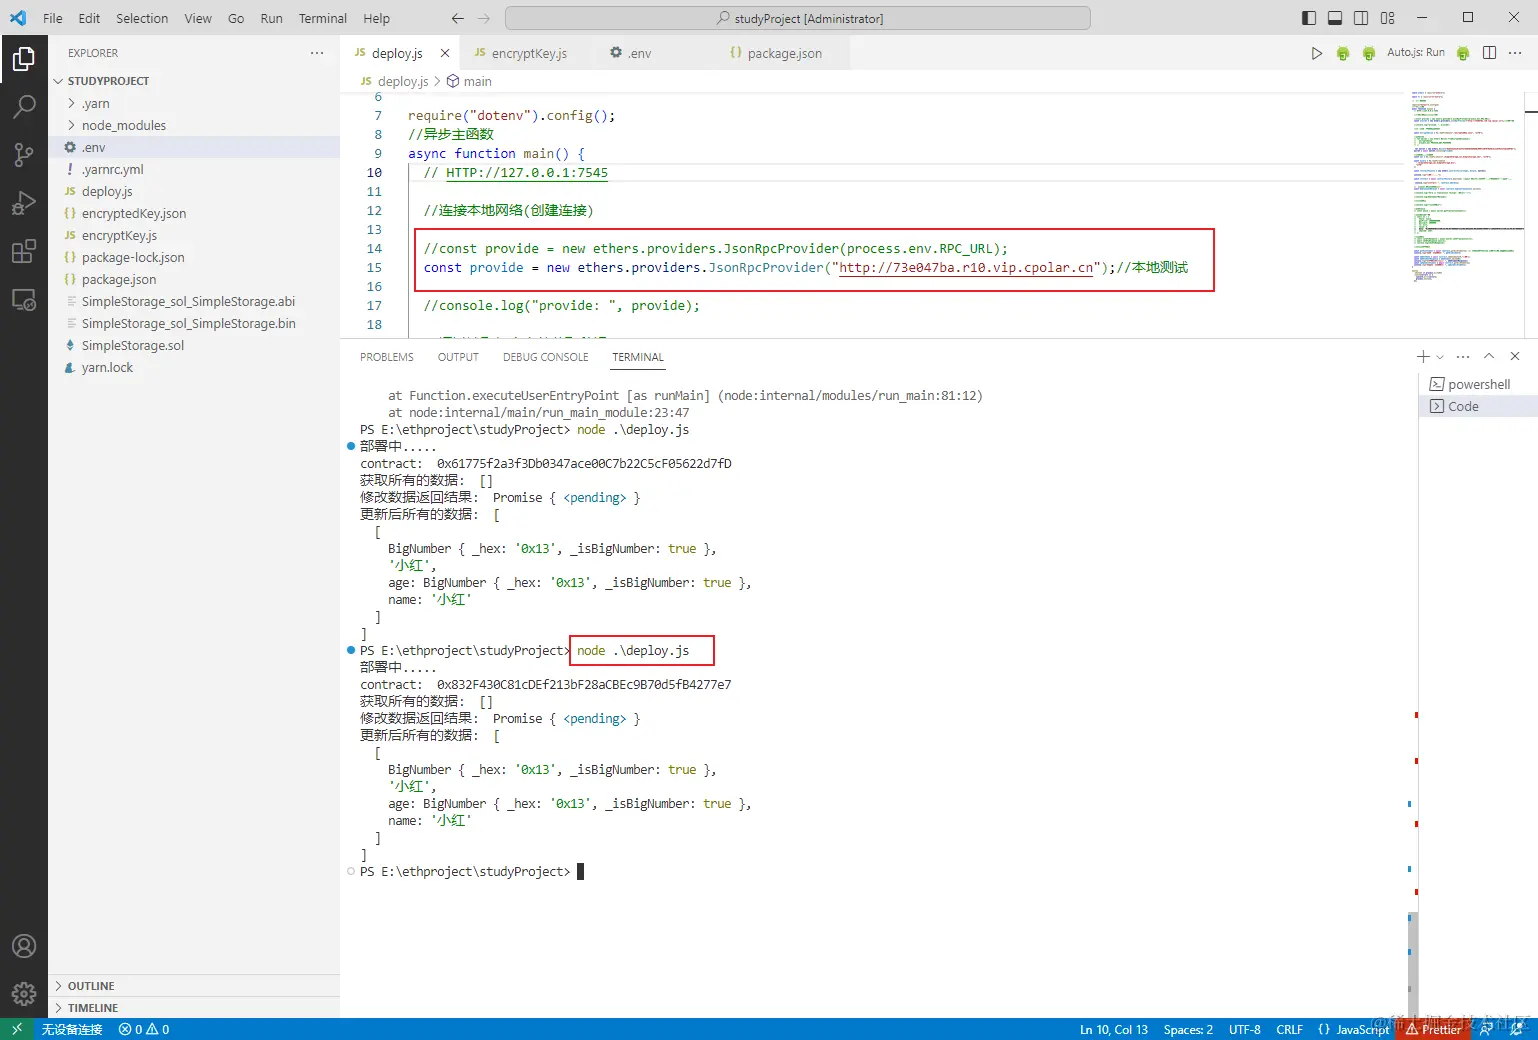Toggle the primary side bar
Viewport: 1538px width, 1040px height.
[x=1309, y=18]
